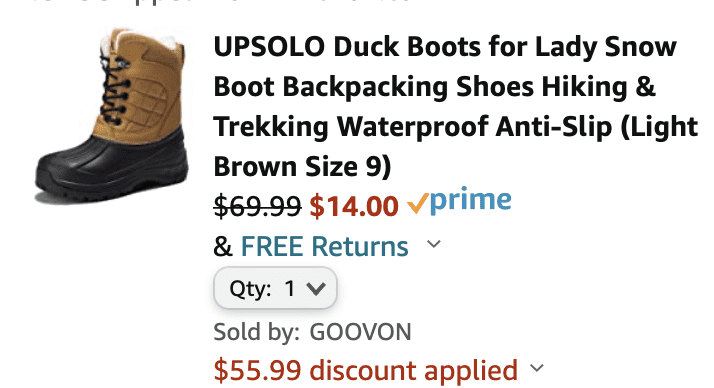Image resolution: width=714 pixels, height=388 pixels.
Task: Open the FREE Returns link
Action: pyautogui.click(x=324, y=246)
